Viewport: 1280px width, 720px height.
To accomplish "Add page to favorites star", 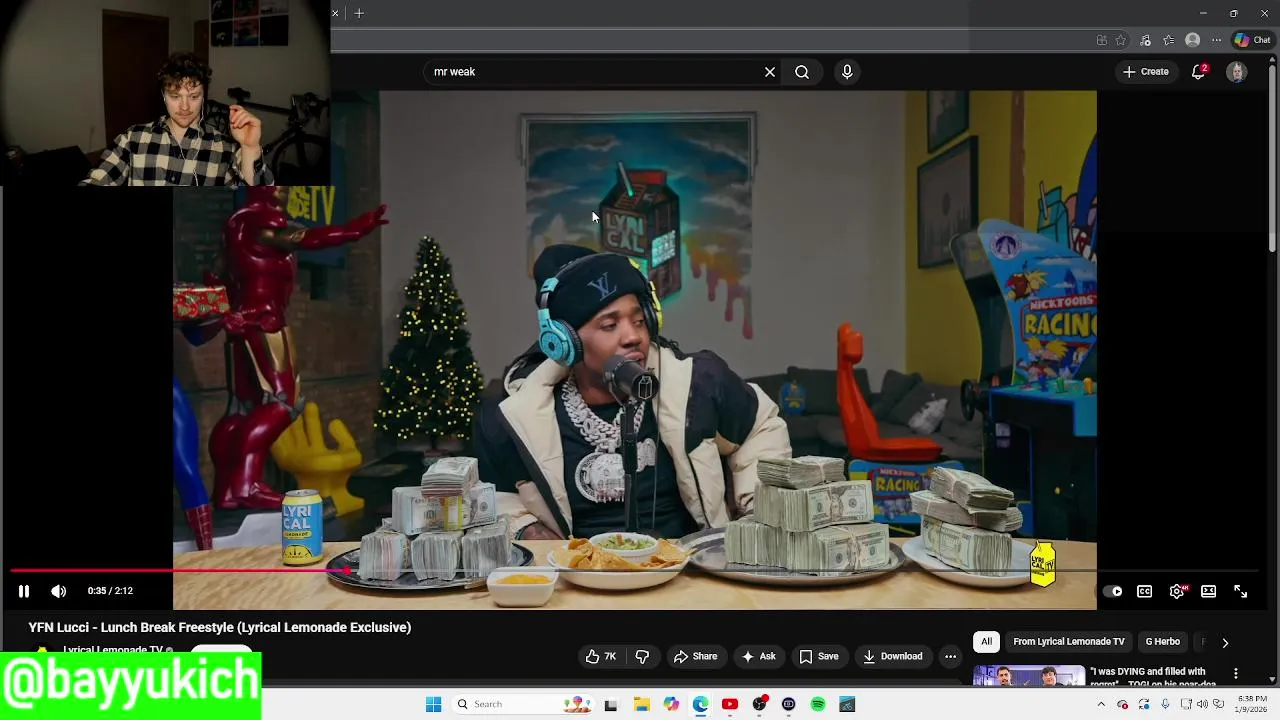I will 1121,40.
